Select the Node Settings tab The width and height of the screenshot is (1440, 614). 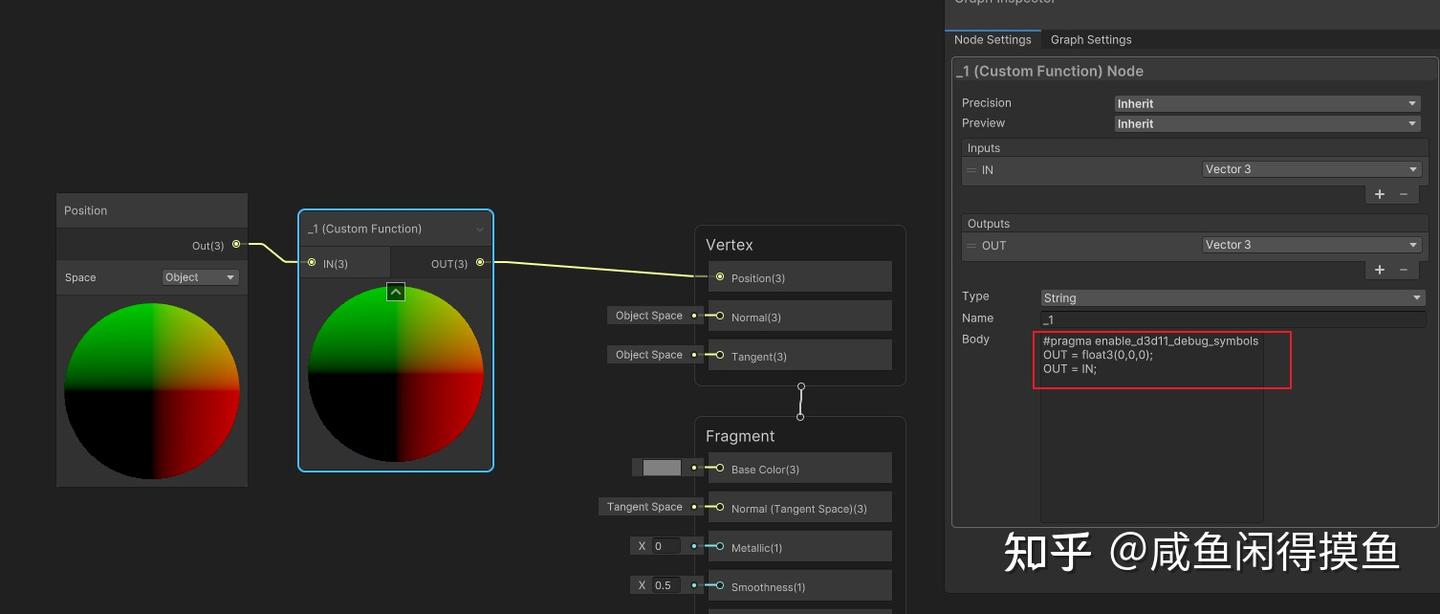click(x=992, y=39)
